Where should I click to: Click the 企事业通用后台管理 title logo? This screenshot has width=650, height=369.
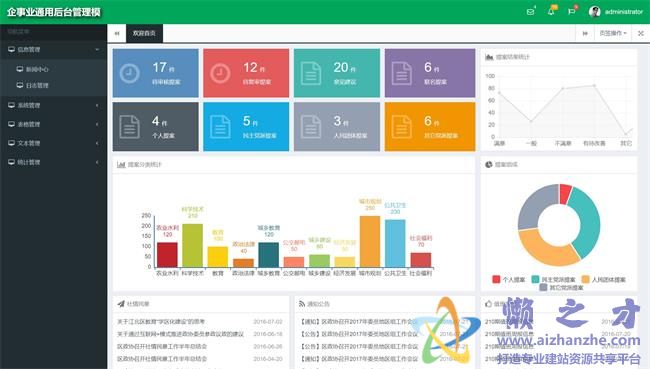pyautogui.click(x=53, y=12)
